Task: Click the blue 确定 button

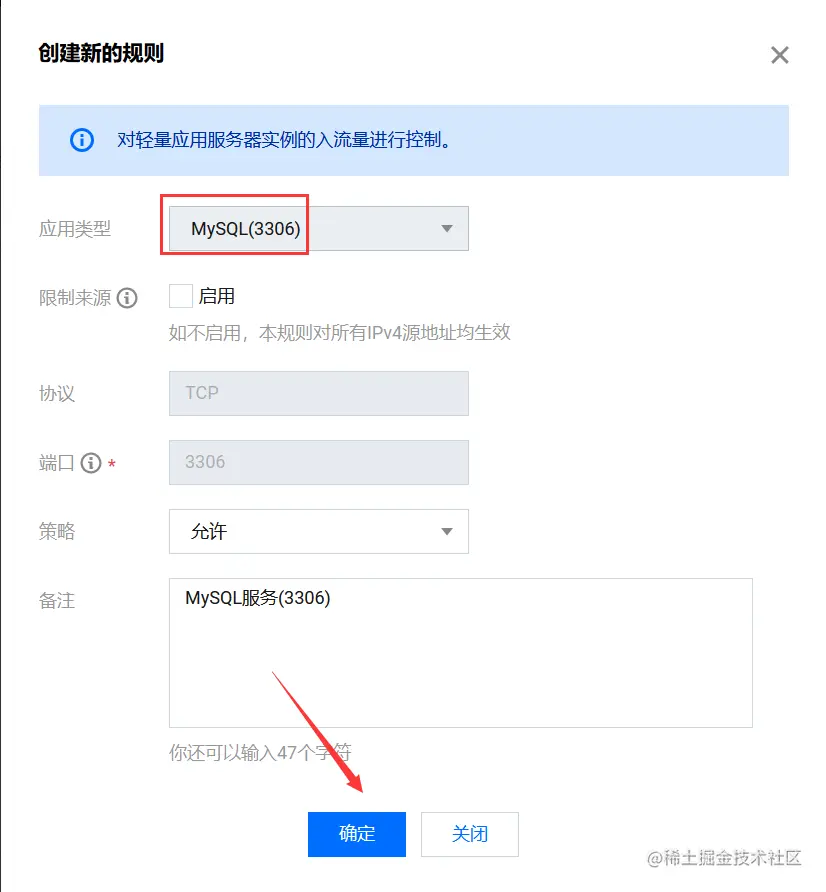Action: [x=357, y=834]
